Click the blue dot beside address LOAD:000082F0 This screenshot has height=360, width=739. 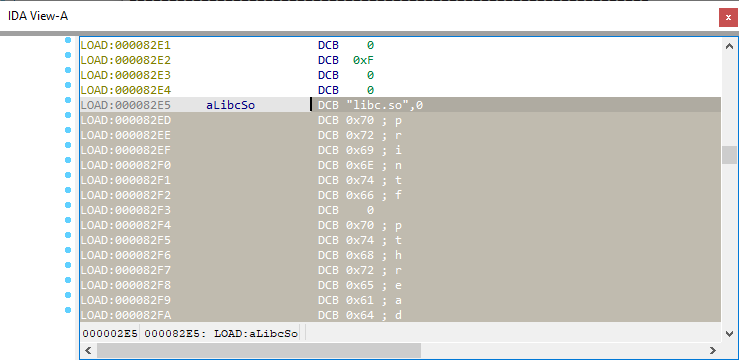(68, 160)
